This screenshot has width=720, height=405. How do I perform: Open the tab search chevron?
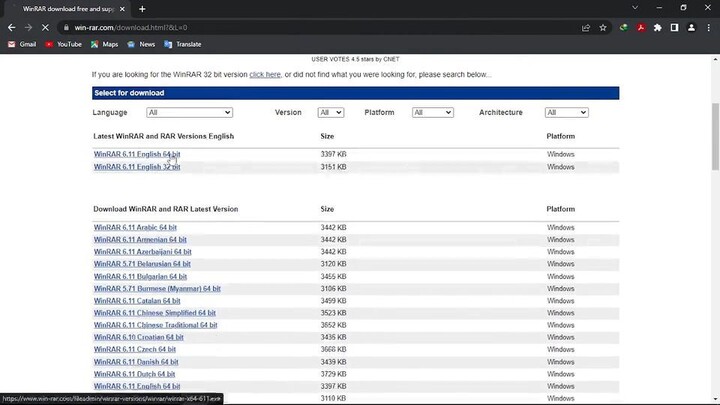click(x=635, y=8)
